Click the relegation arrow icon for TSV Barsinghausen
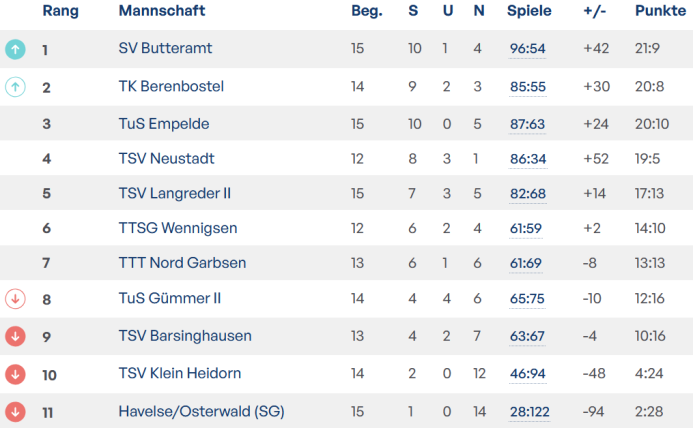693x428 pixels. (x=15, y=336)
